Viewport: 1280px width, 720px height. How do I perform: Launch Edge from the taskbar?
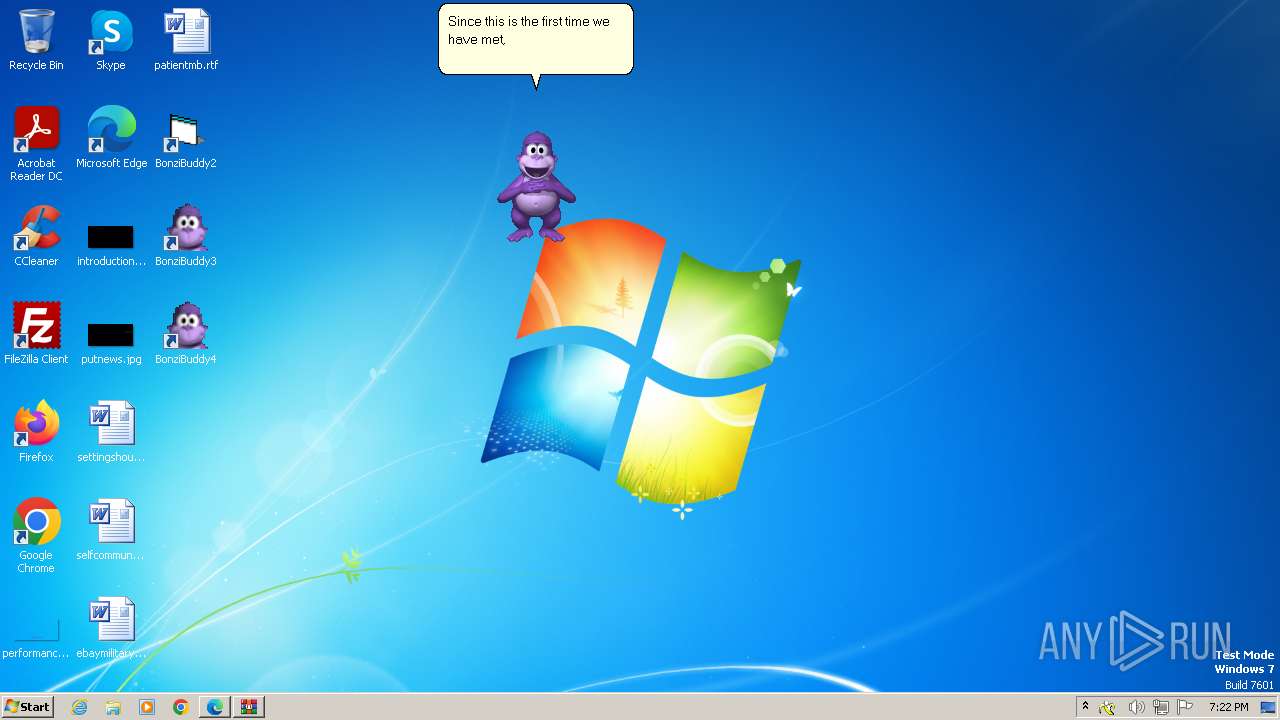215,707
